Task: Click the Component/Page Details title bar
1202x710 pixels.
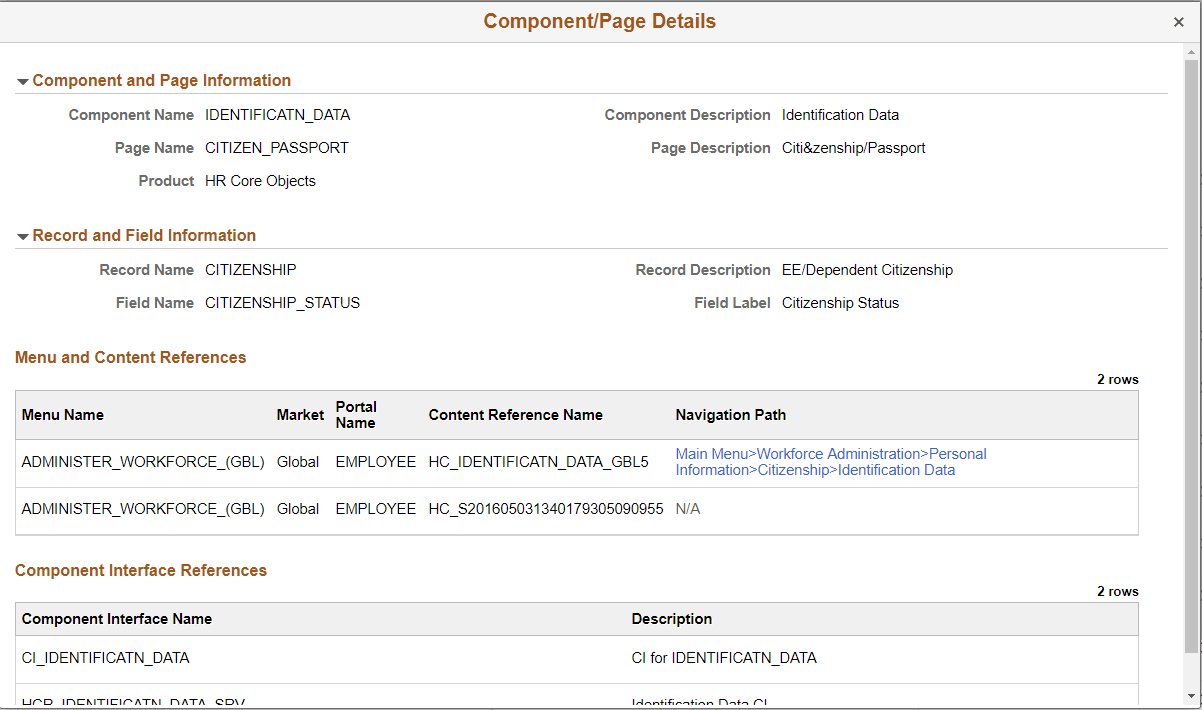Action: [x=600, y=21]
